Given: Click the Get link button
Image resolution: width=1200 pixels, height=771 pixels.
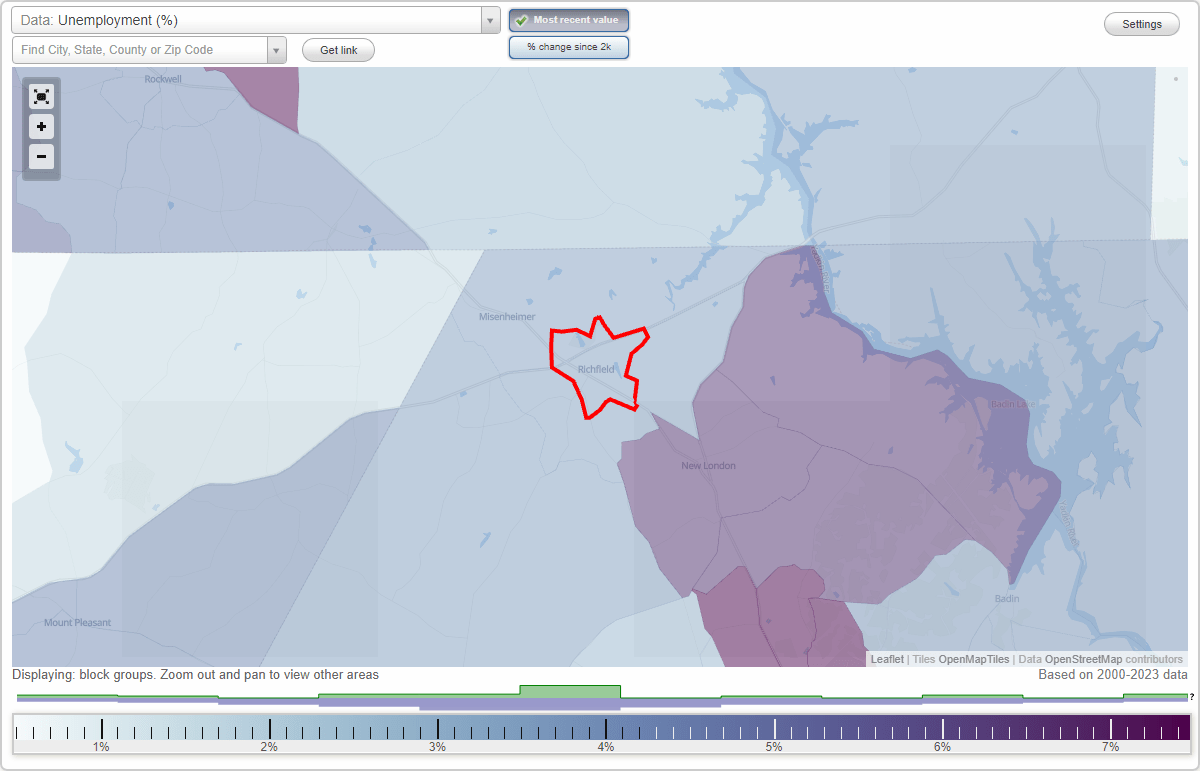Looking at the screenshot, I should 338,49.
